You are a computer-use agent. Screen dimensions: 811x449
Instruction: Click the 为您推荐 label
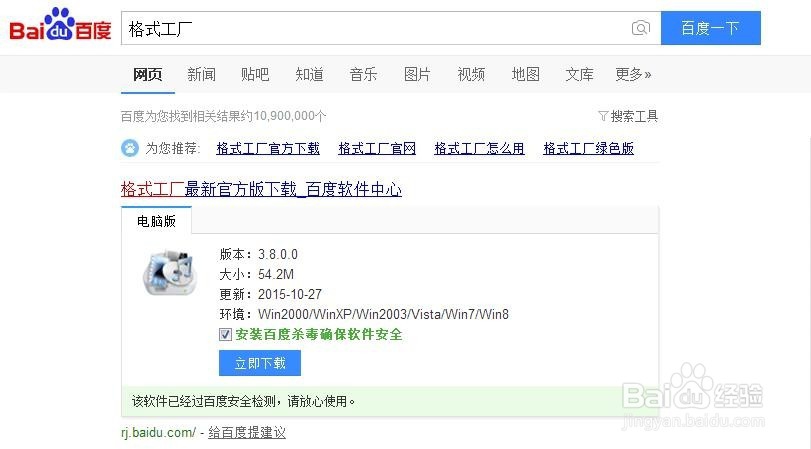click(x=173, y=148)
